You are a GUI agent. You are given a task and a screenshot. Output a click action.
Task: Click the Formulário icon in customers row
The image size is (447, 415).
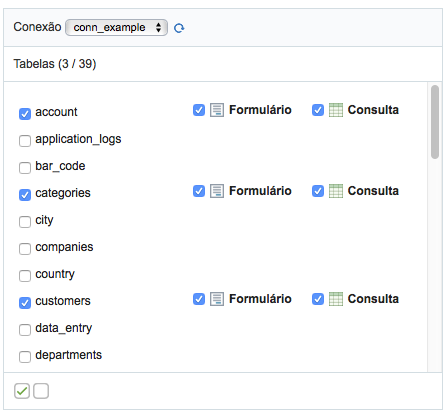click(217, 299)
